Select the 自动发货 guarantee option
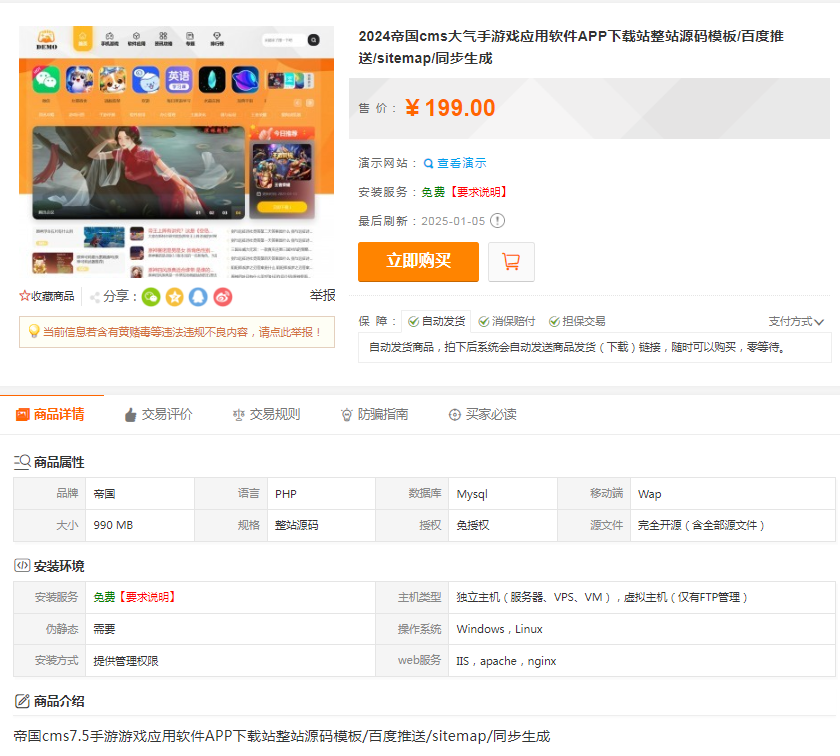This screenshot has height=756, width=840. coord(436,321)
